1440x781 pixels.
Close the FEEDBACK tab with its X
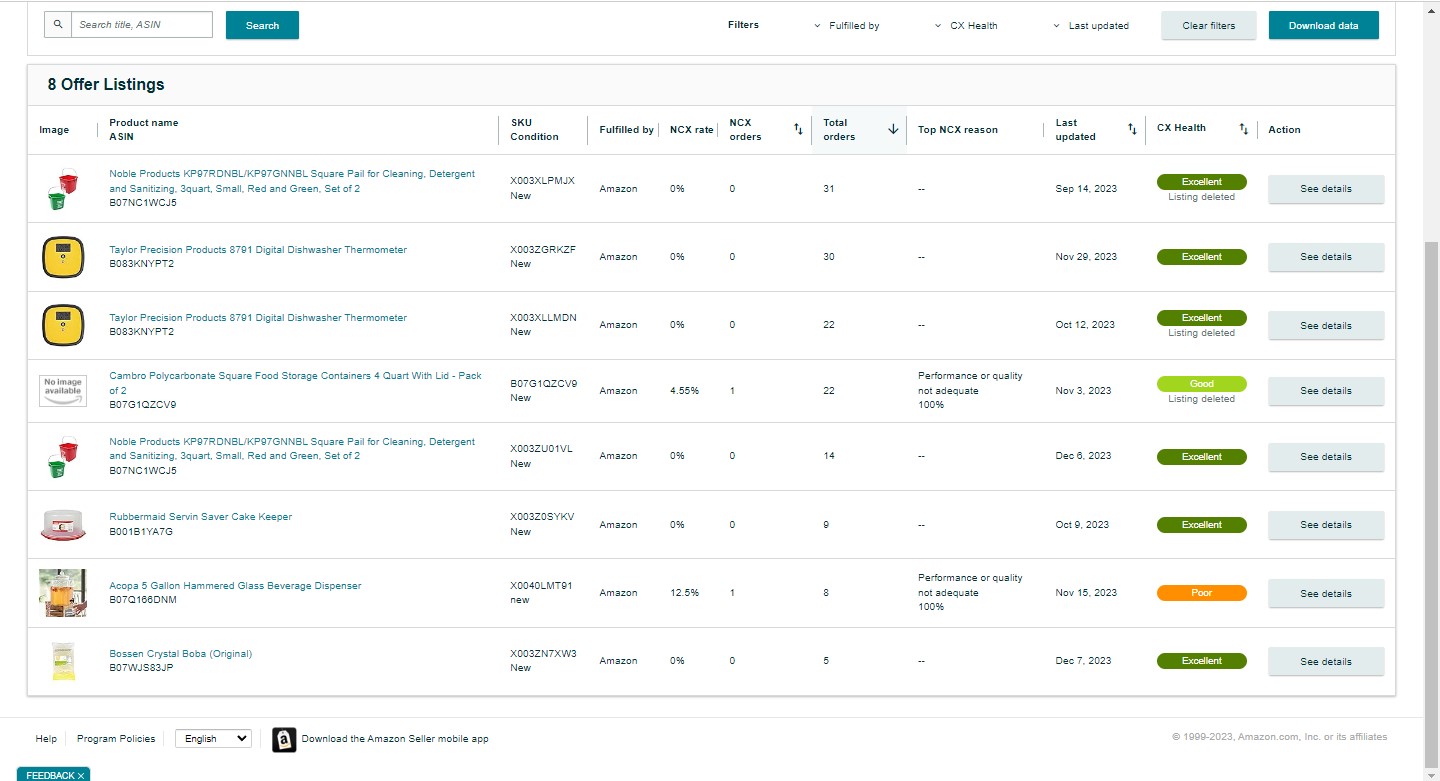click(x=81, y=775)
